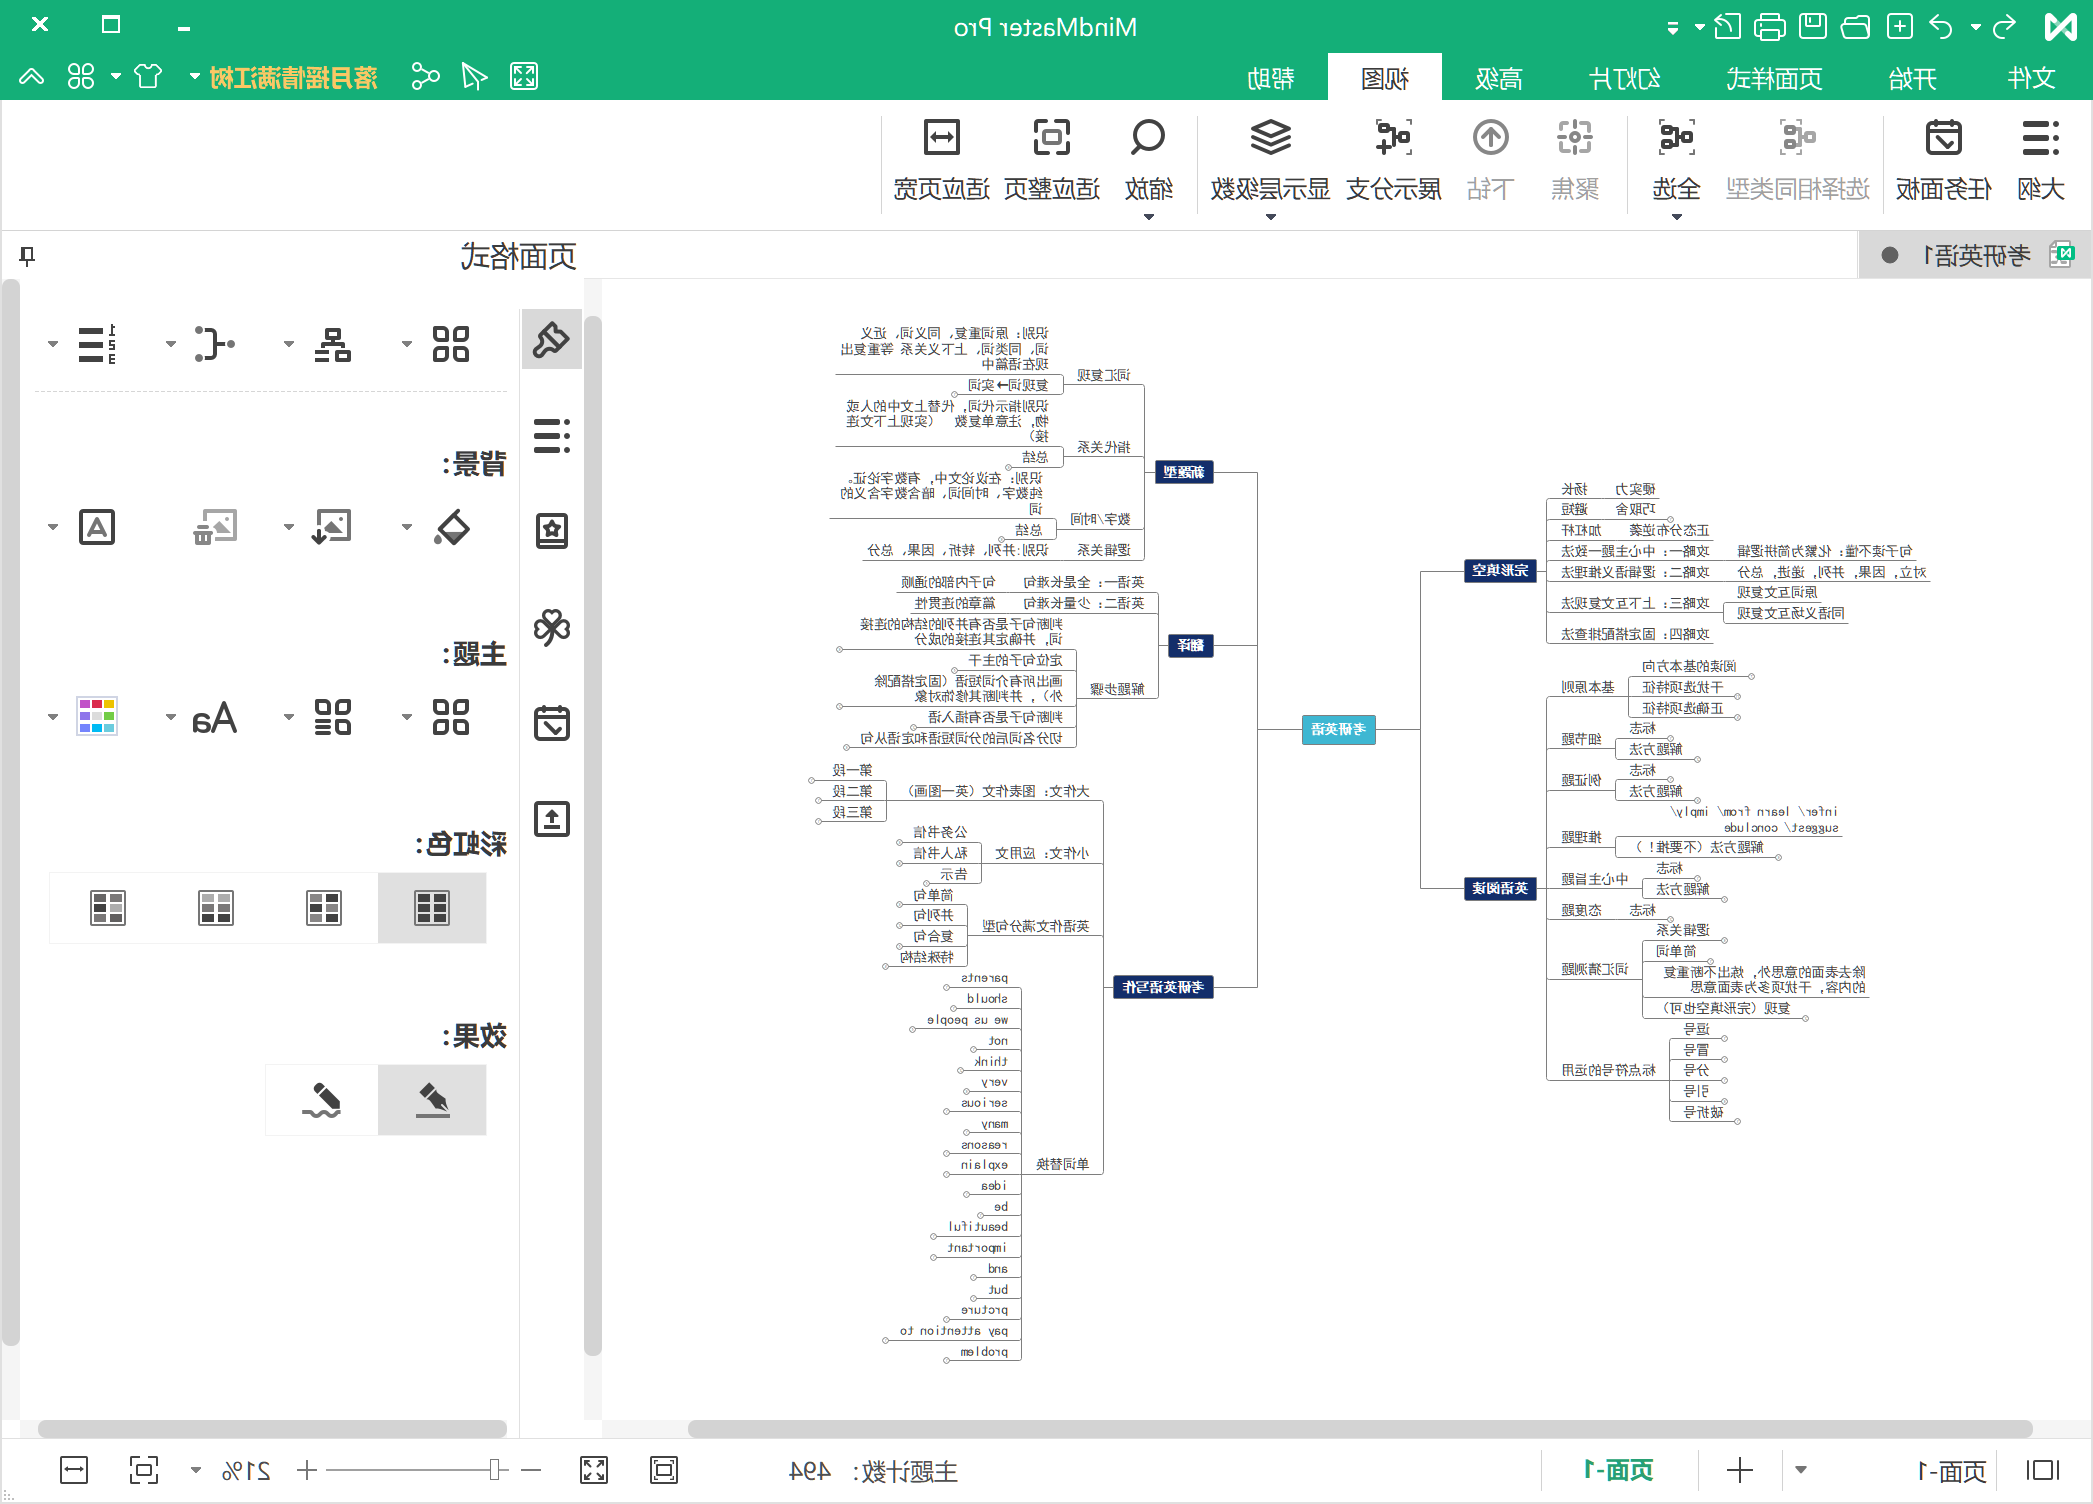Expand the 缩放 zoom dropdown
Screen dimensions: 2093x1504
pos(1149,217)
